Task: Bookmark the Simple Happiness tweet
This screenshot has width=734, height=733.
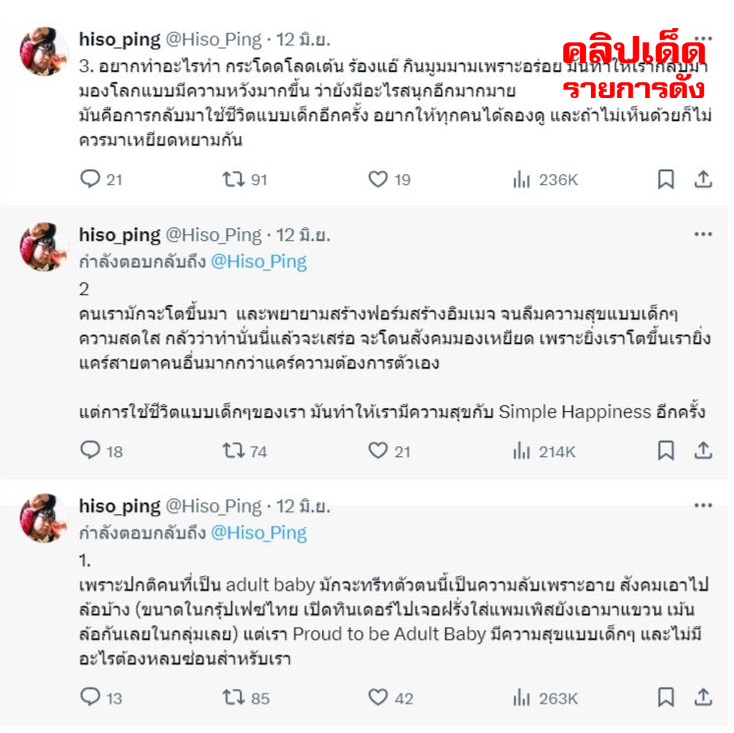Action: pyautogui.click(x=666, y=450)
